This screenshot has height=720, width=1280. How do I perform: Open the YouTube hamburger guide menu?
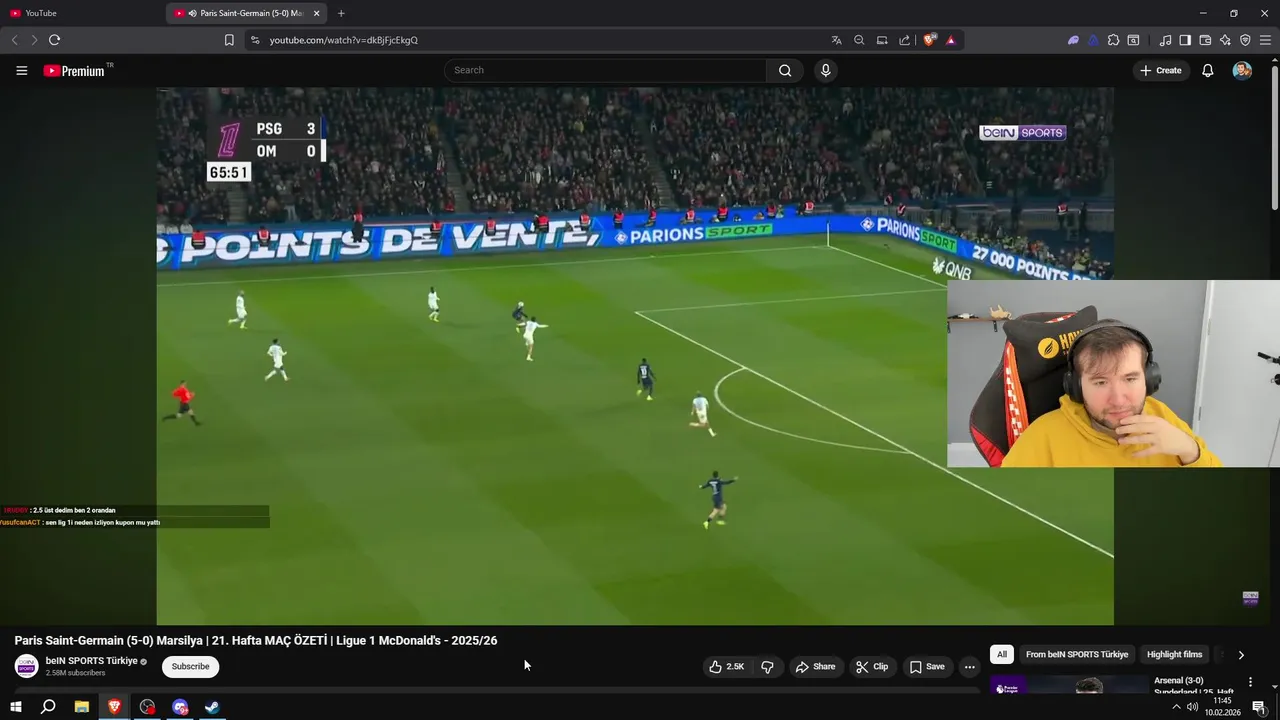(21, 70)
